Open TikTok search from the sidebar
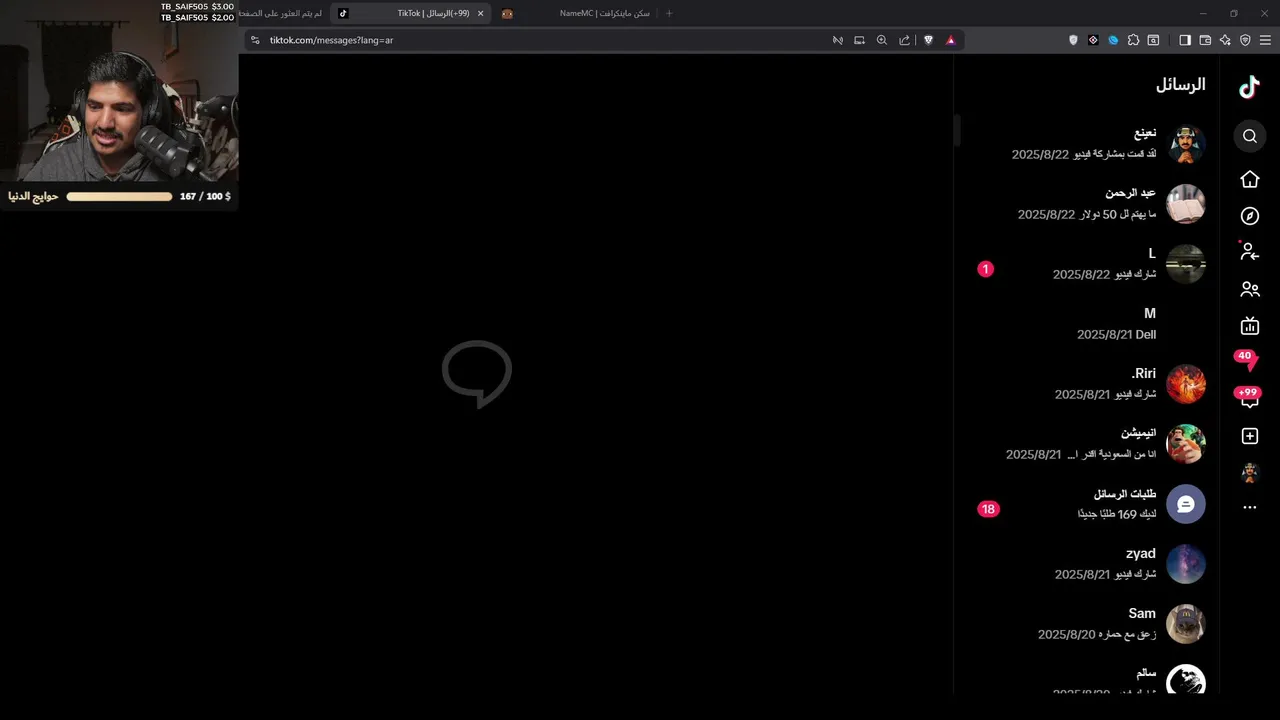The width and height of the screenshot is (1280, 720). pyautogui.click(x=1250, y=136)
